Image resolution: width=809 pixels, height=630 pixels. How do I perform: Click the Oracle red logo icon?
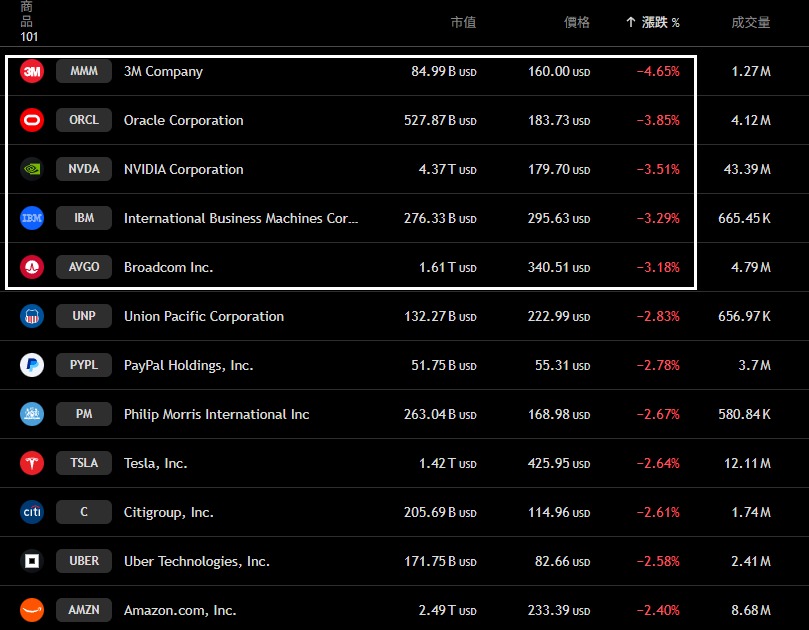[32, 120]
